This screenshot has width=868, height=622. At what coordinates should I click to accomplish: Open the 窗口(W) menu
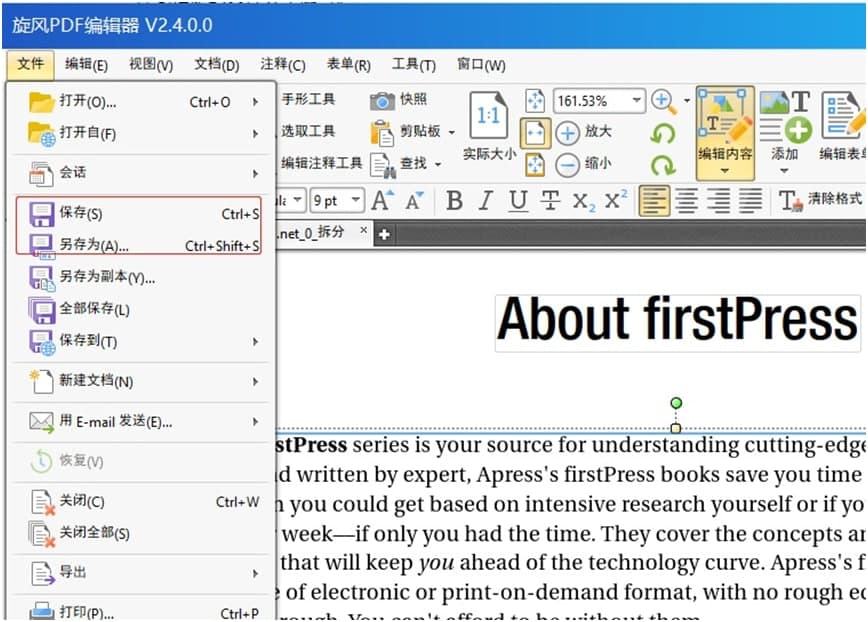pyautogui.click(x=480, y=65)
